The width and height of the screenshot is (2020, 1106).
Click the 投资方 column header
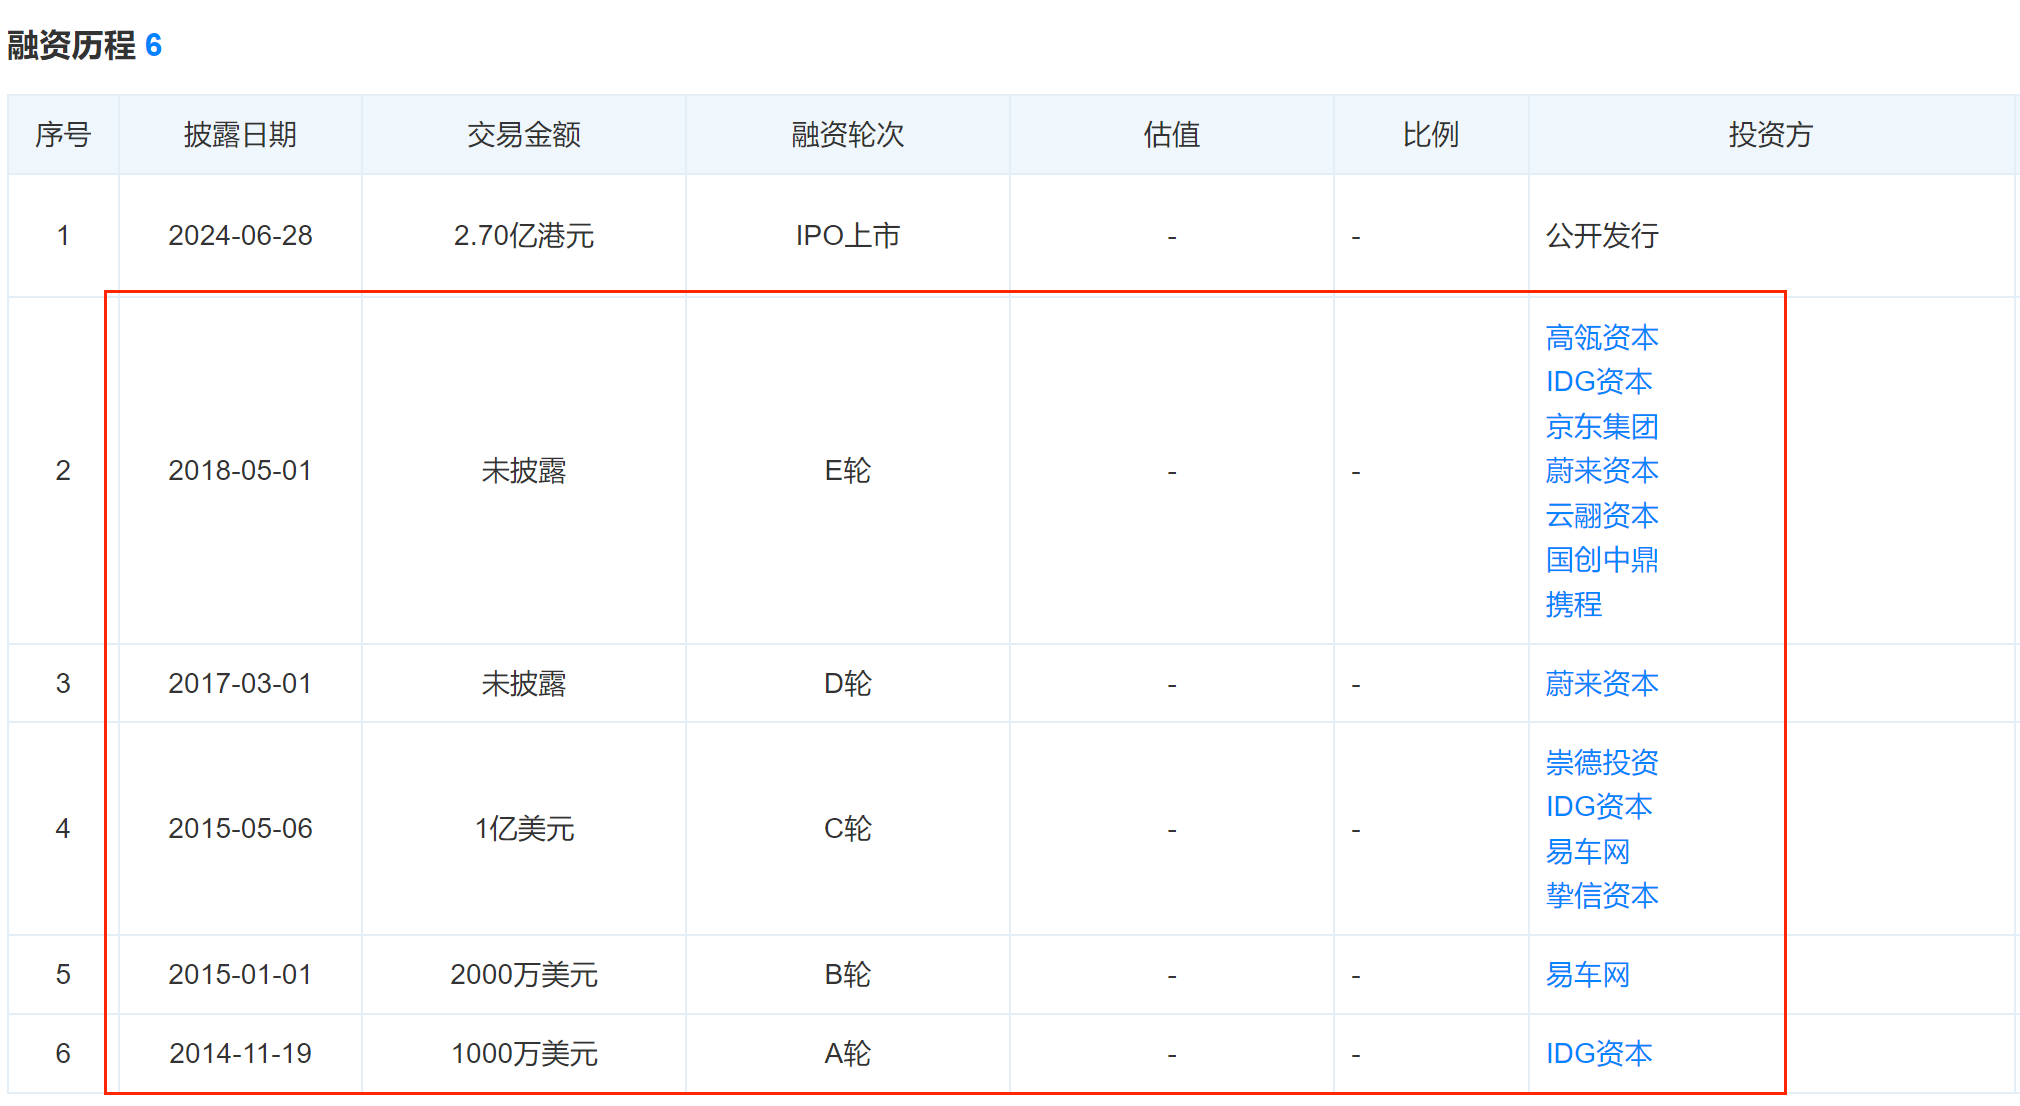(x=1771, y=135)
